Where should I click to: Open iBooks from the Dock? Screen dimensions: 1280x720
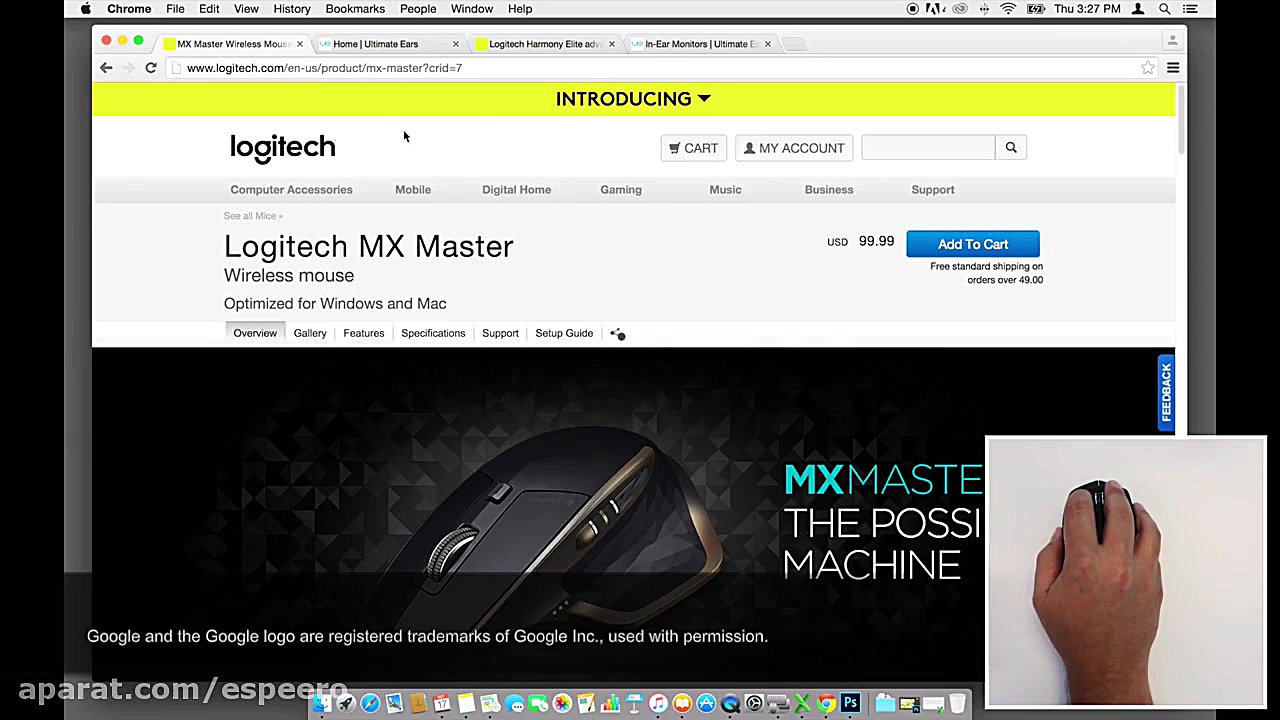point(682,704)
